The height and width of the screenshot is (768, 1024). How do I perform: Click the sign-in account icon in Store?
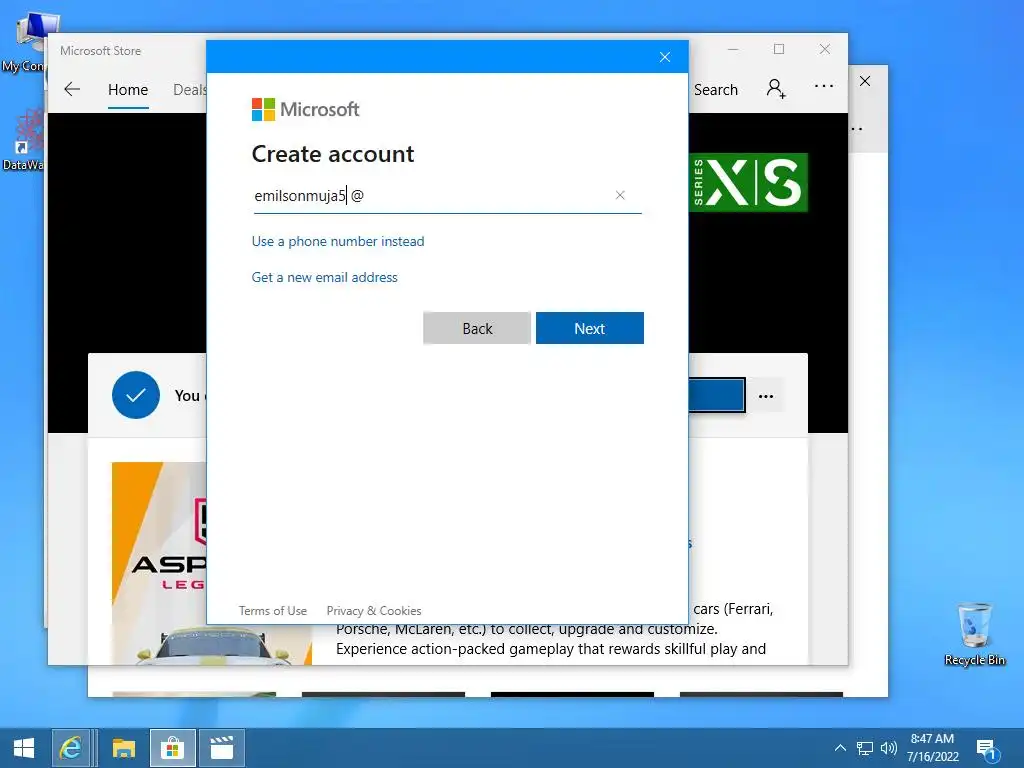pyautogui.click(x=776, y=88)
